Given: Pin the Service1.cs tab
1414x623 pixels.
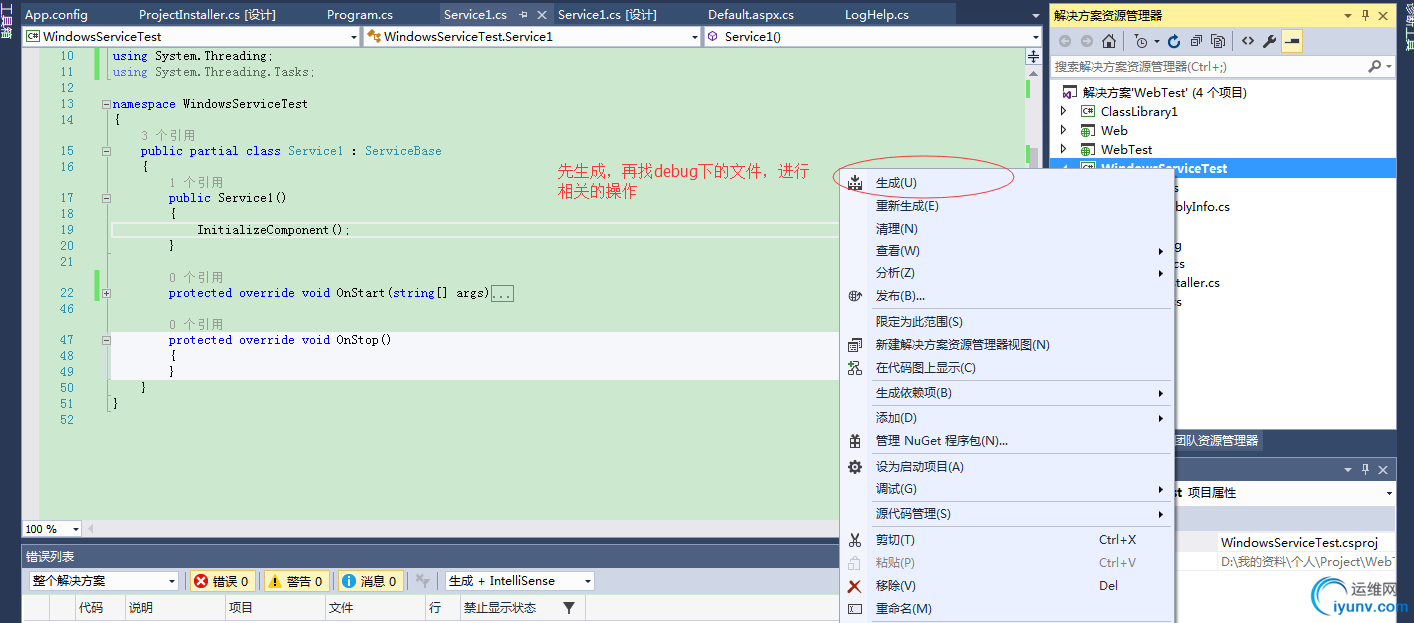Looking at the screenshot, I should [x=523, y=15].
